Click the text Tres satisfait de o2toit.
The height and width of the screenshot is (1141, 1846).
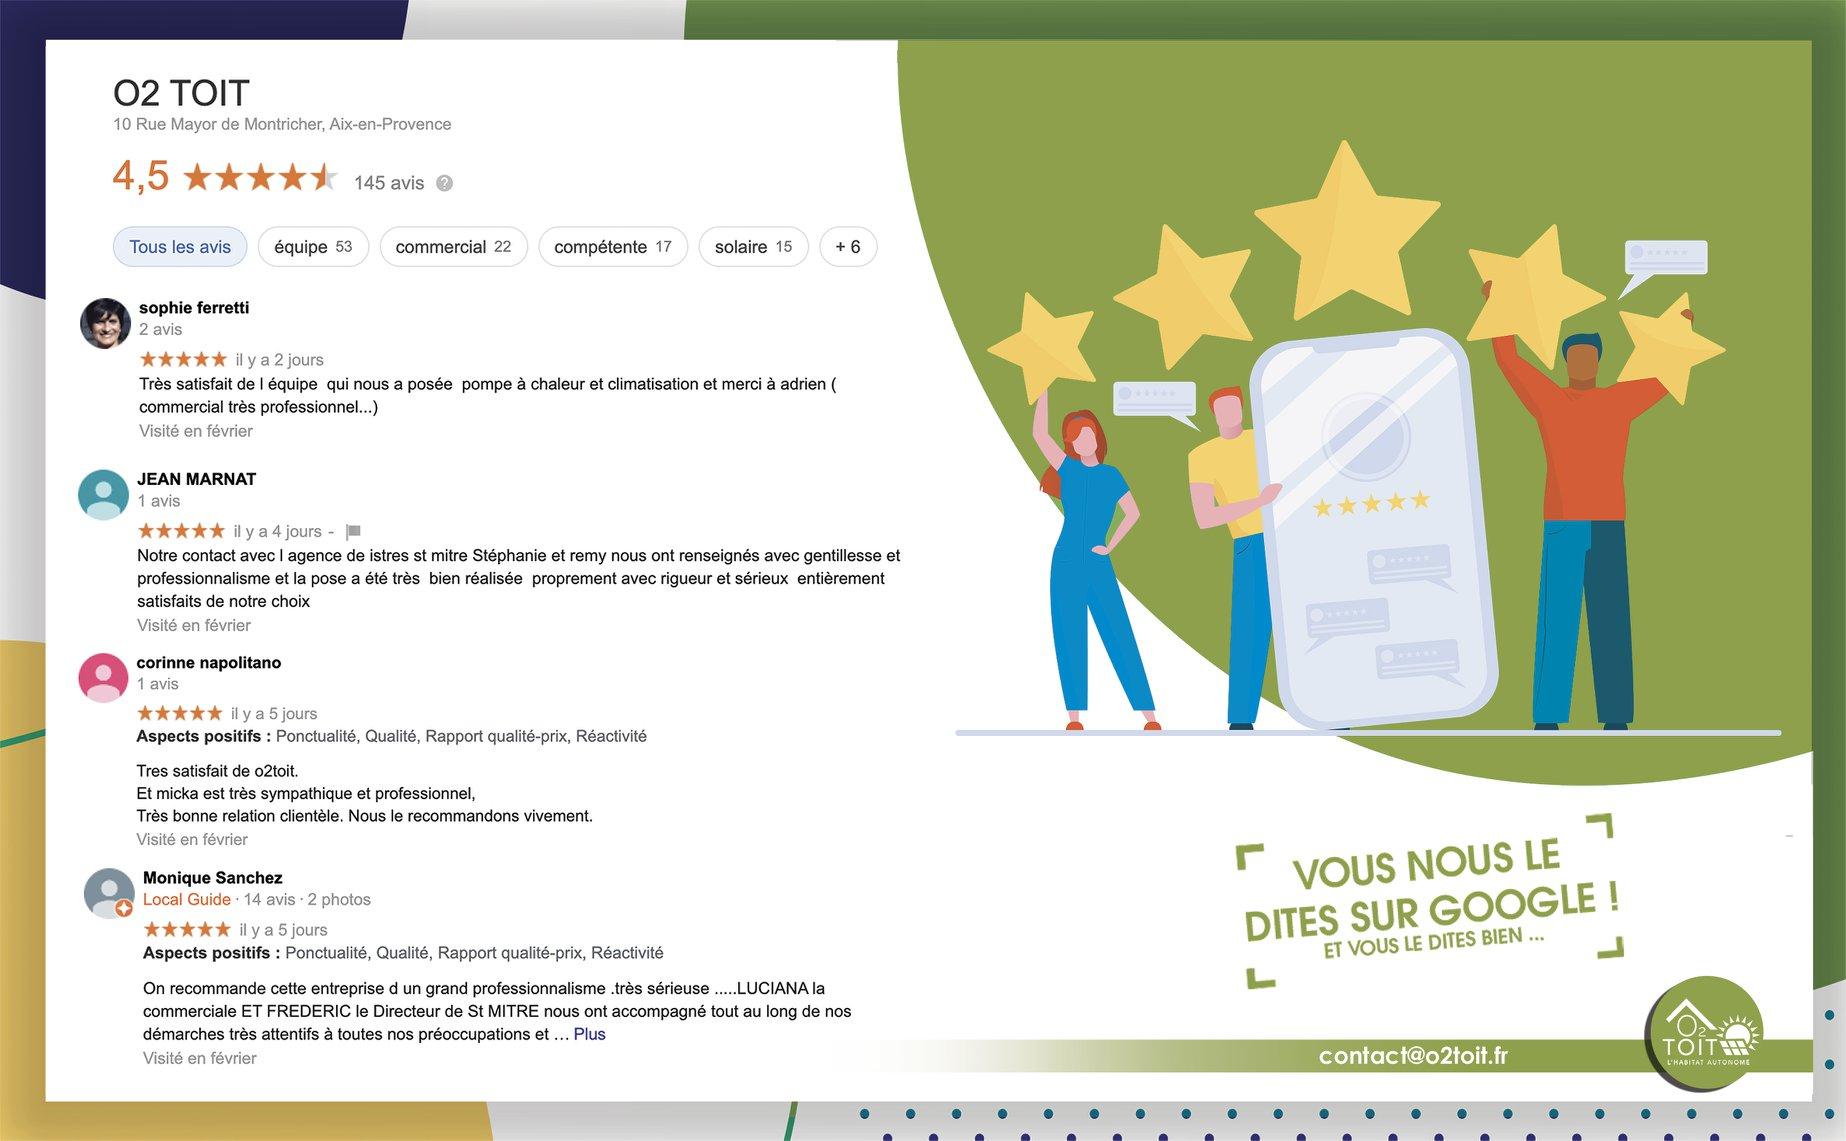pyautogui.click(x=218, y=771)
